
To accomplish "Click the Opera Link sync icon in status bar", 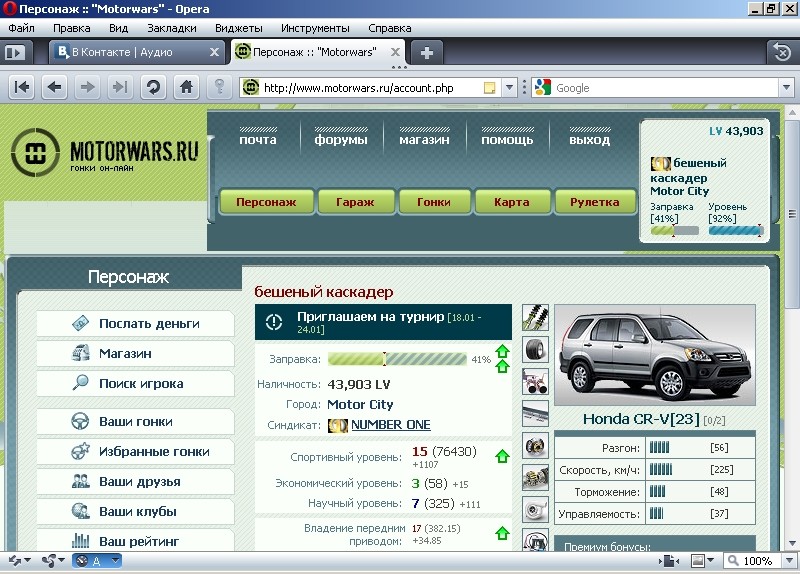I will (15, 561).
